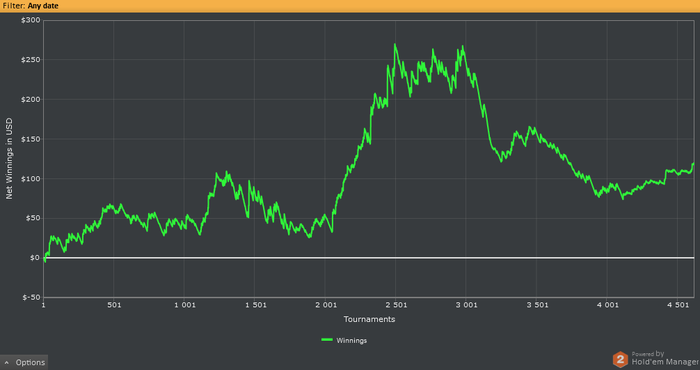The height and width of the screenshot is (370, 700).
Task: Click the Tournaments axis title
Action: click(369, 319)
